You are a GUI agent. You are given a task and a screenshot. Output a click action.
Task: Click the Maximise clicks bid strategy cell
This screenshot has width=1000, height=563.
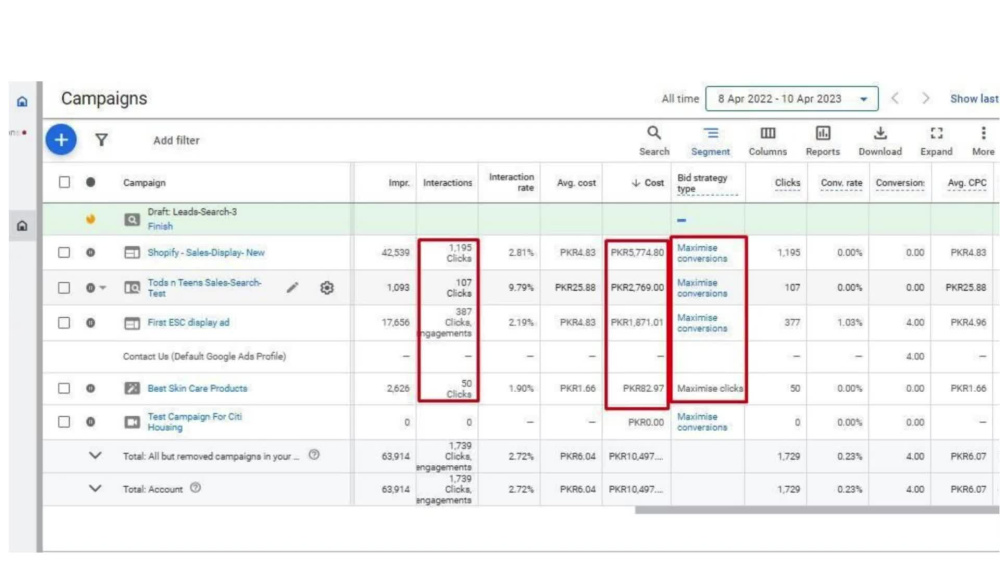[710, 388]
